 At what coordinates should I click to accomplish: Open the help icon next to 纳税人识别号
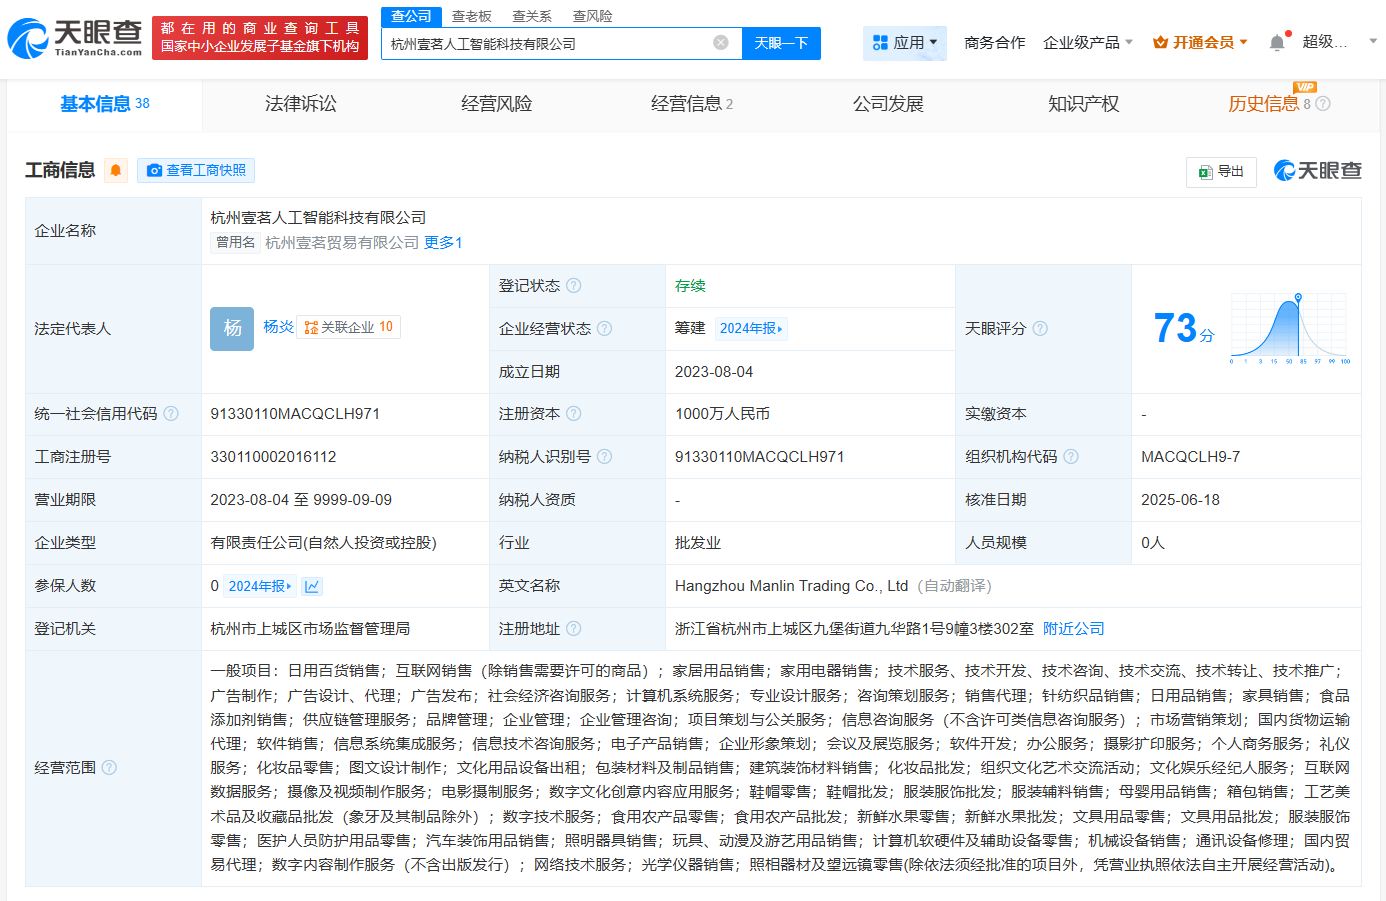click(x=604, y=457)
